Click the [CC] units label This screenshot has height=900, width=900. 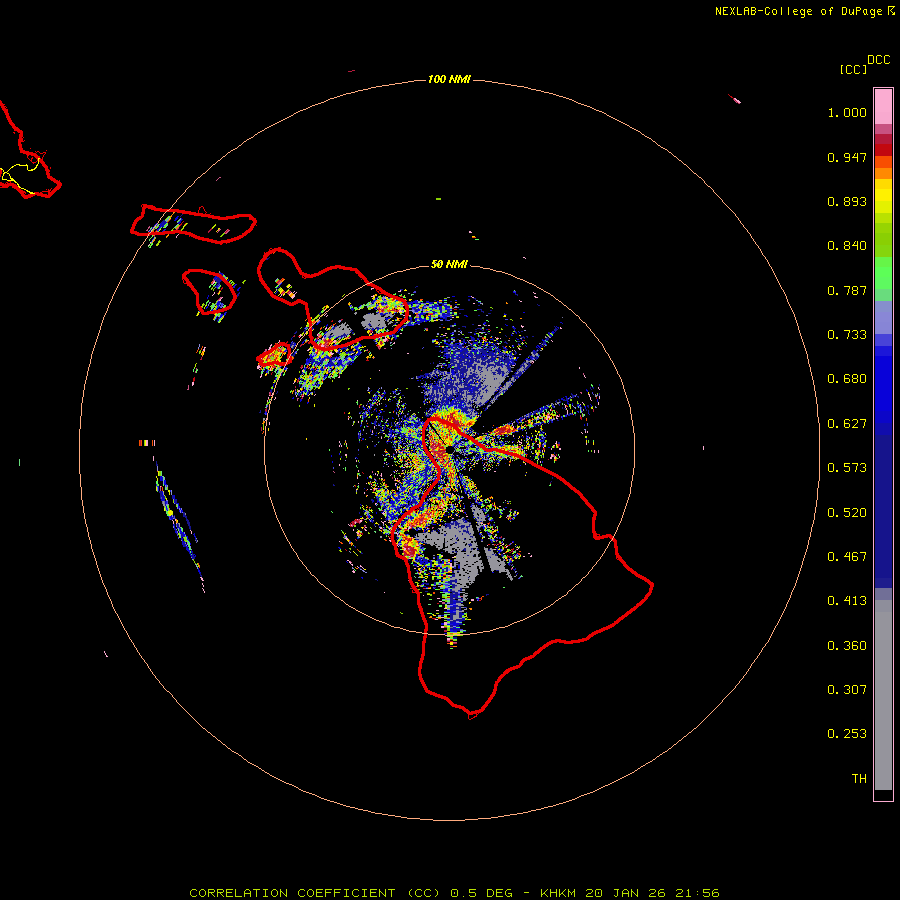click(x=854, y=69)
